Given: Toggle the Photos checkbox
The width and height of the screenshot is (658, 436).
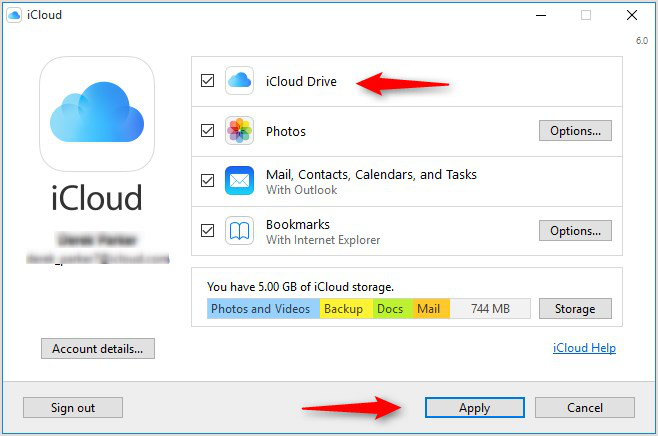Looking at the screenshot, I should coord(207,131).
